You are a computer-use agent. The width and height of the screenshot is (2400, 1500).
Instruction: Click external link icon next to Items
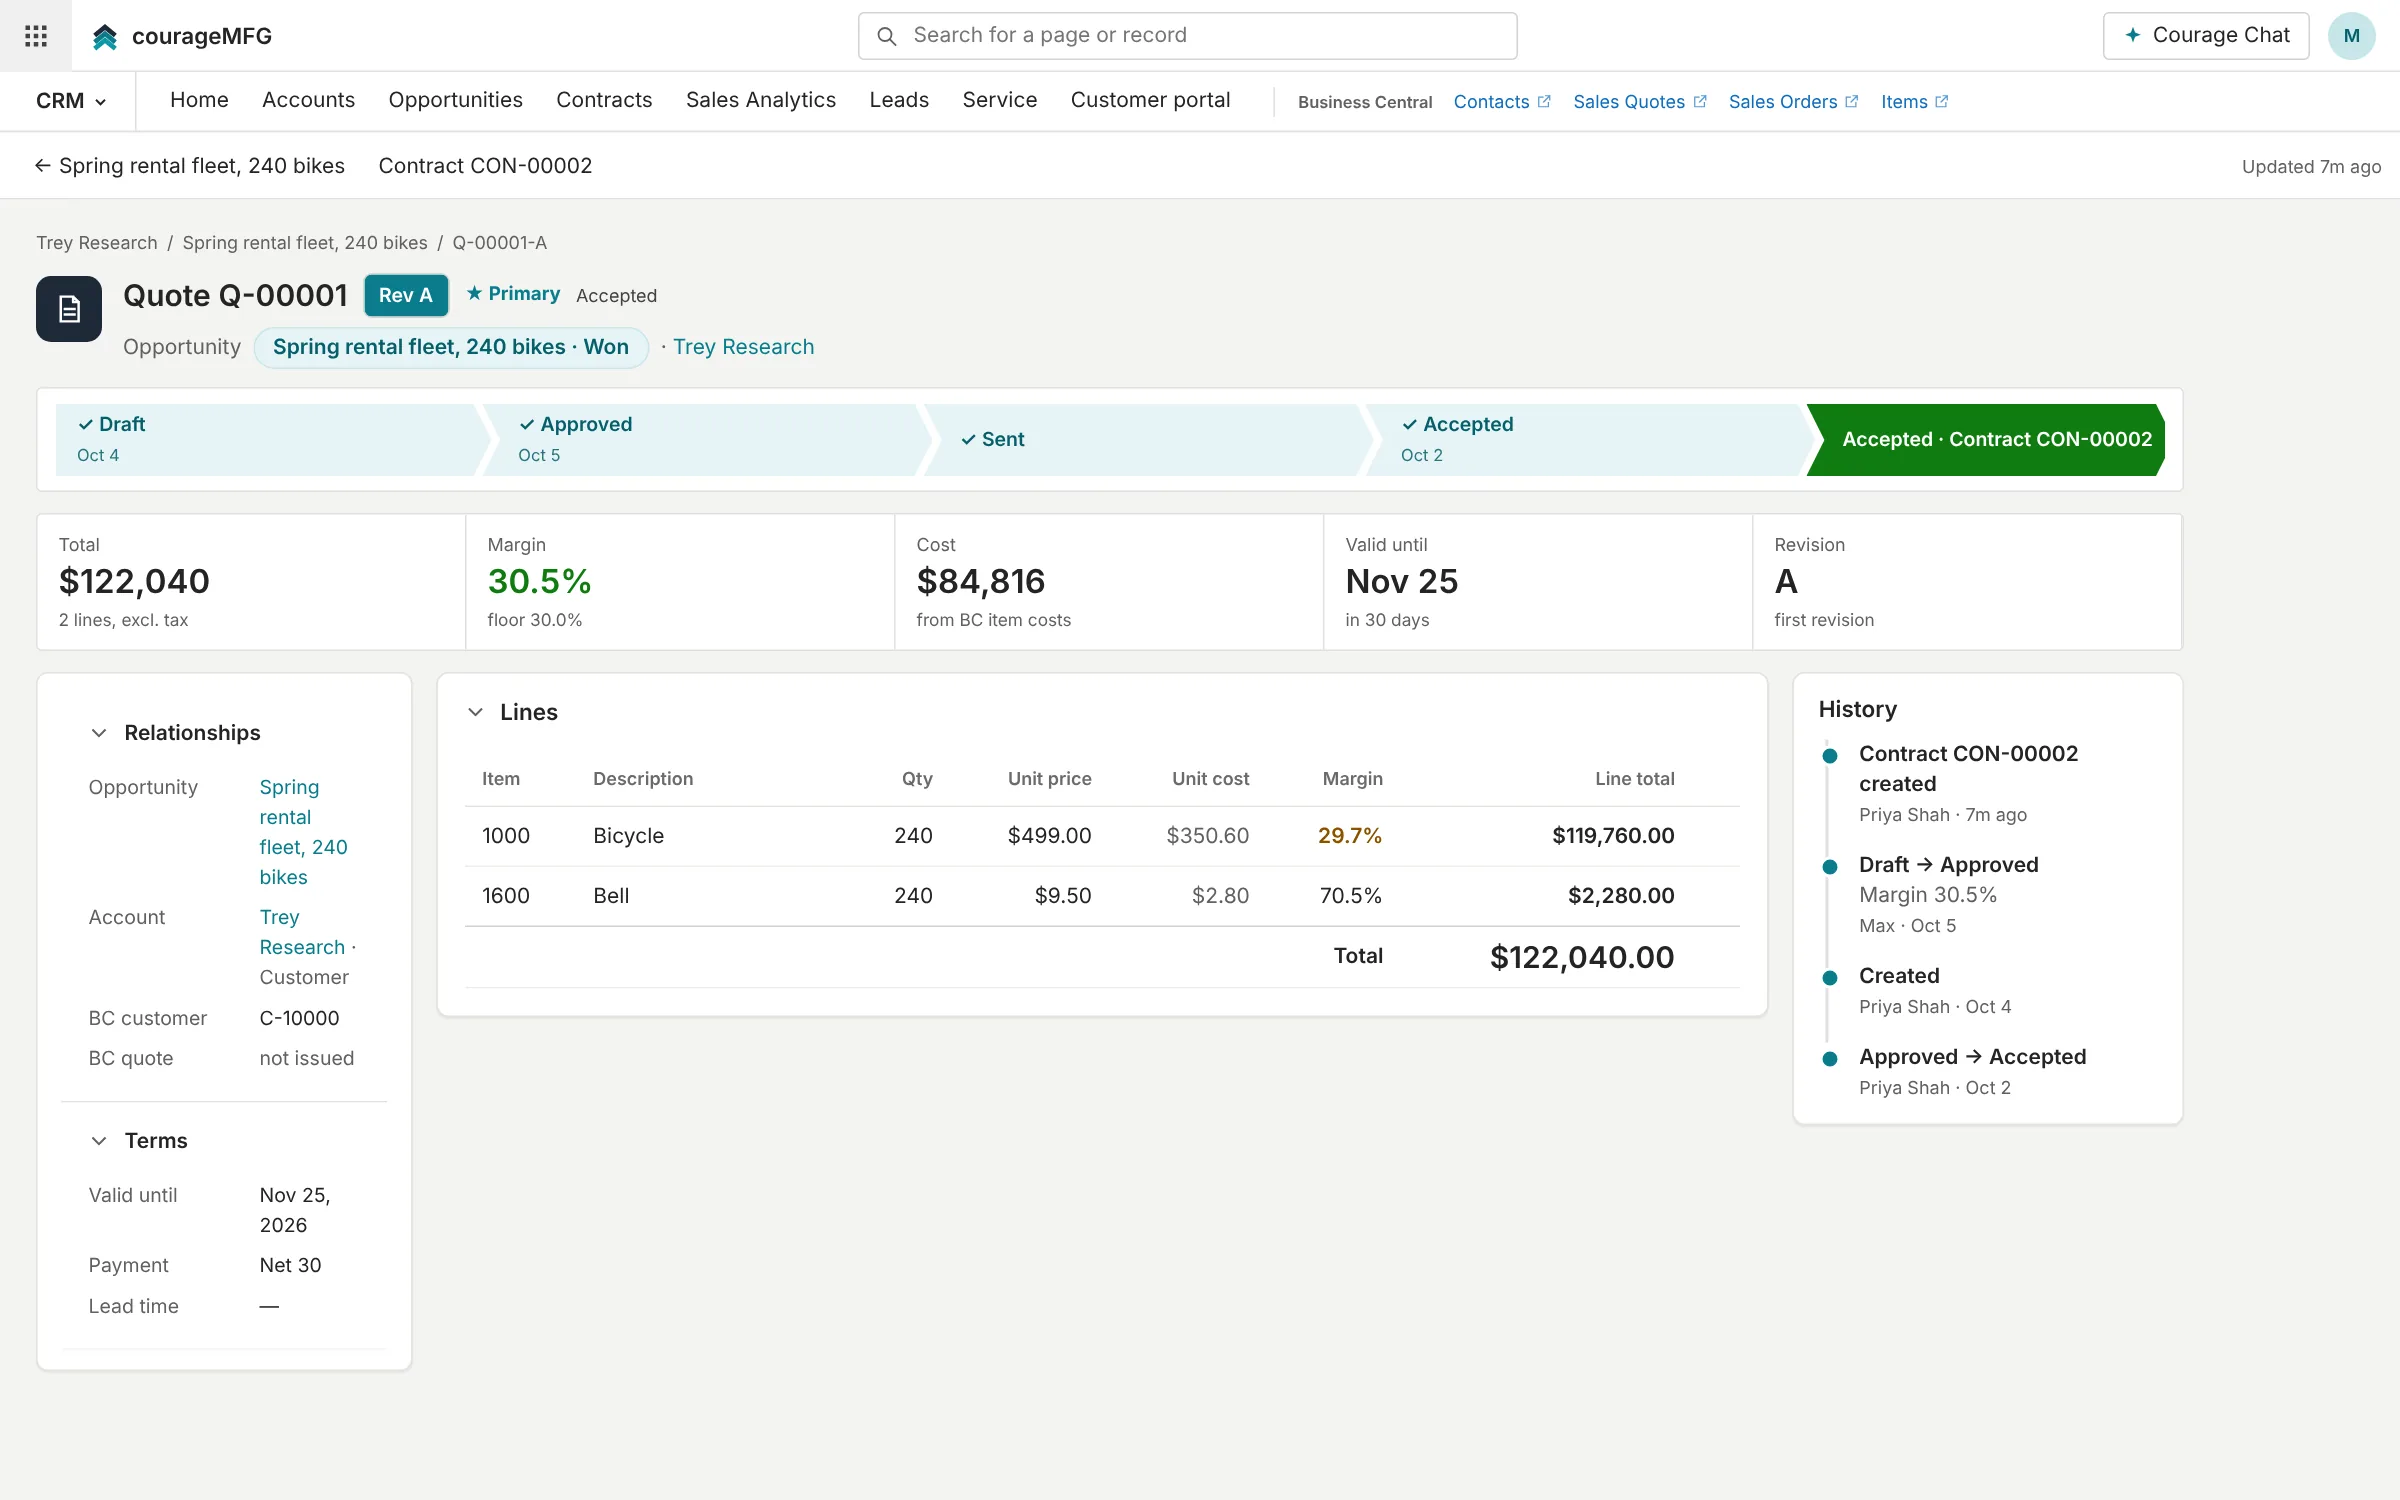click(x=1942, y=101)
